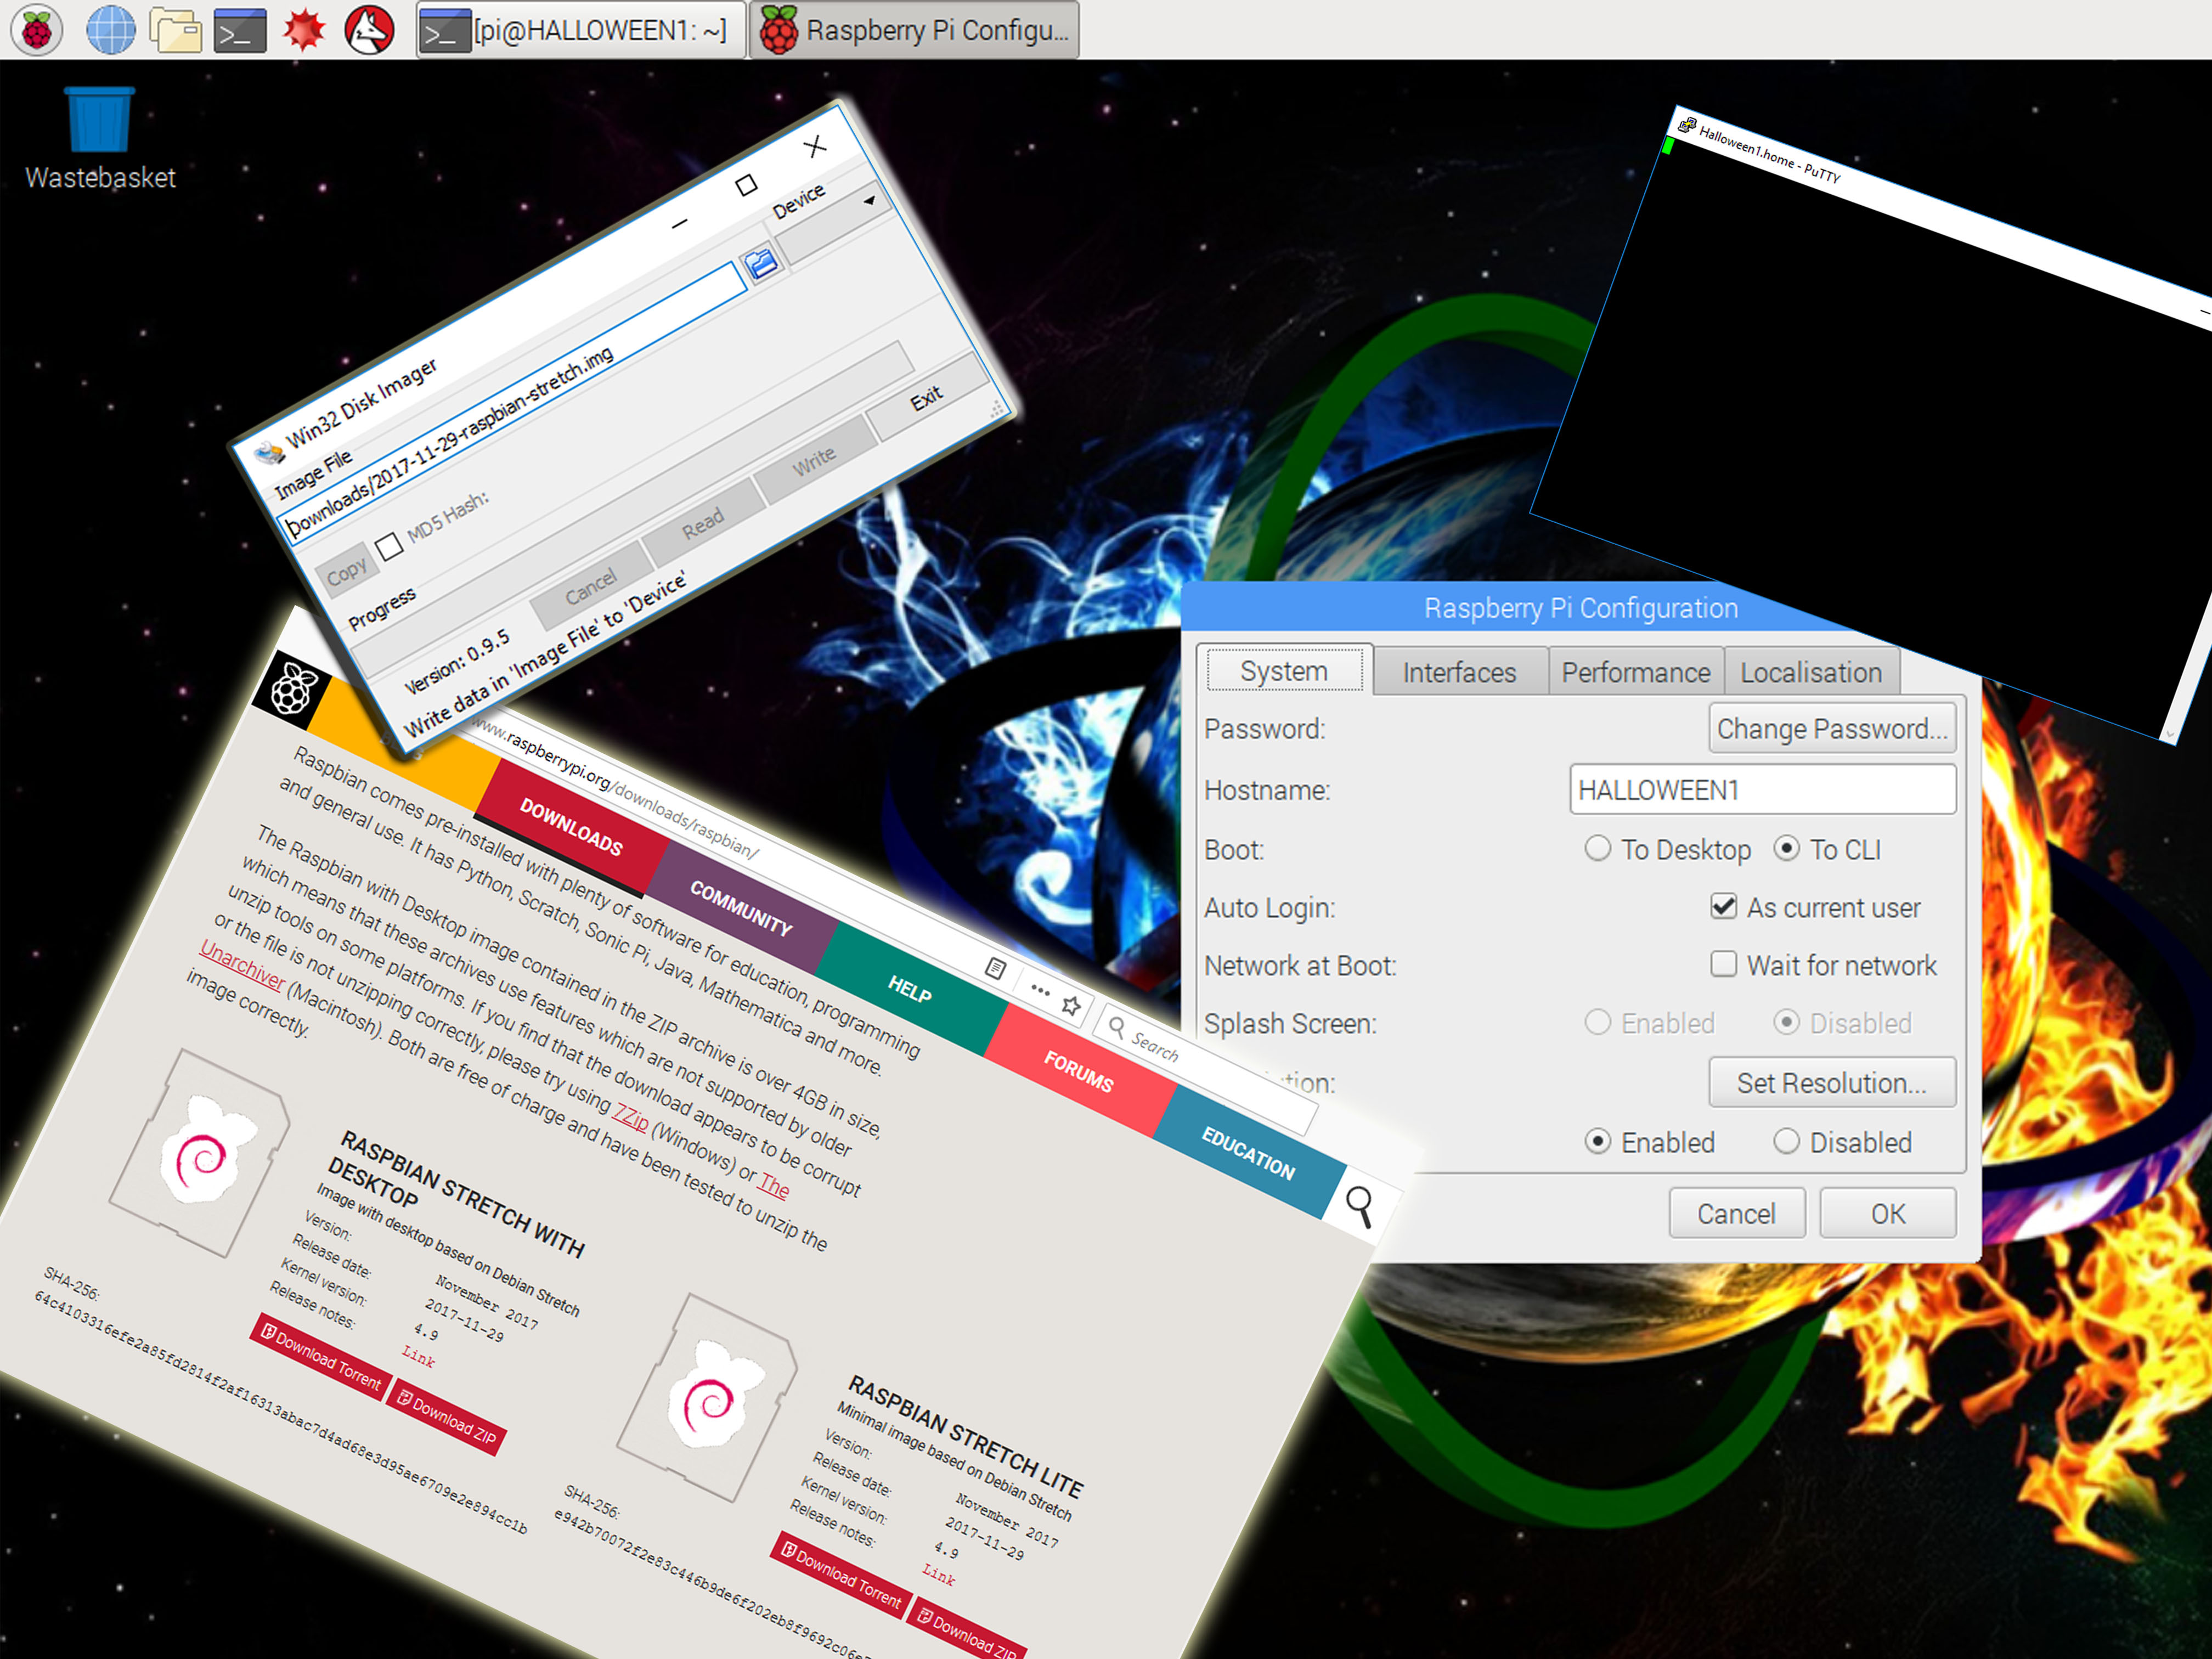Click the Change Password button

(x=1833, y=729)
